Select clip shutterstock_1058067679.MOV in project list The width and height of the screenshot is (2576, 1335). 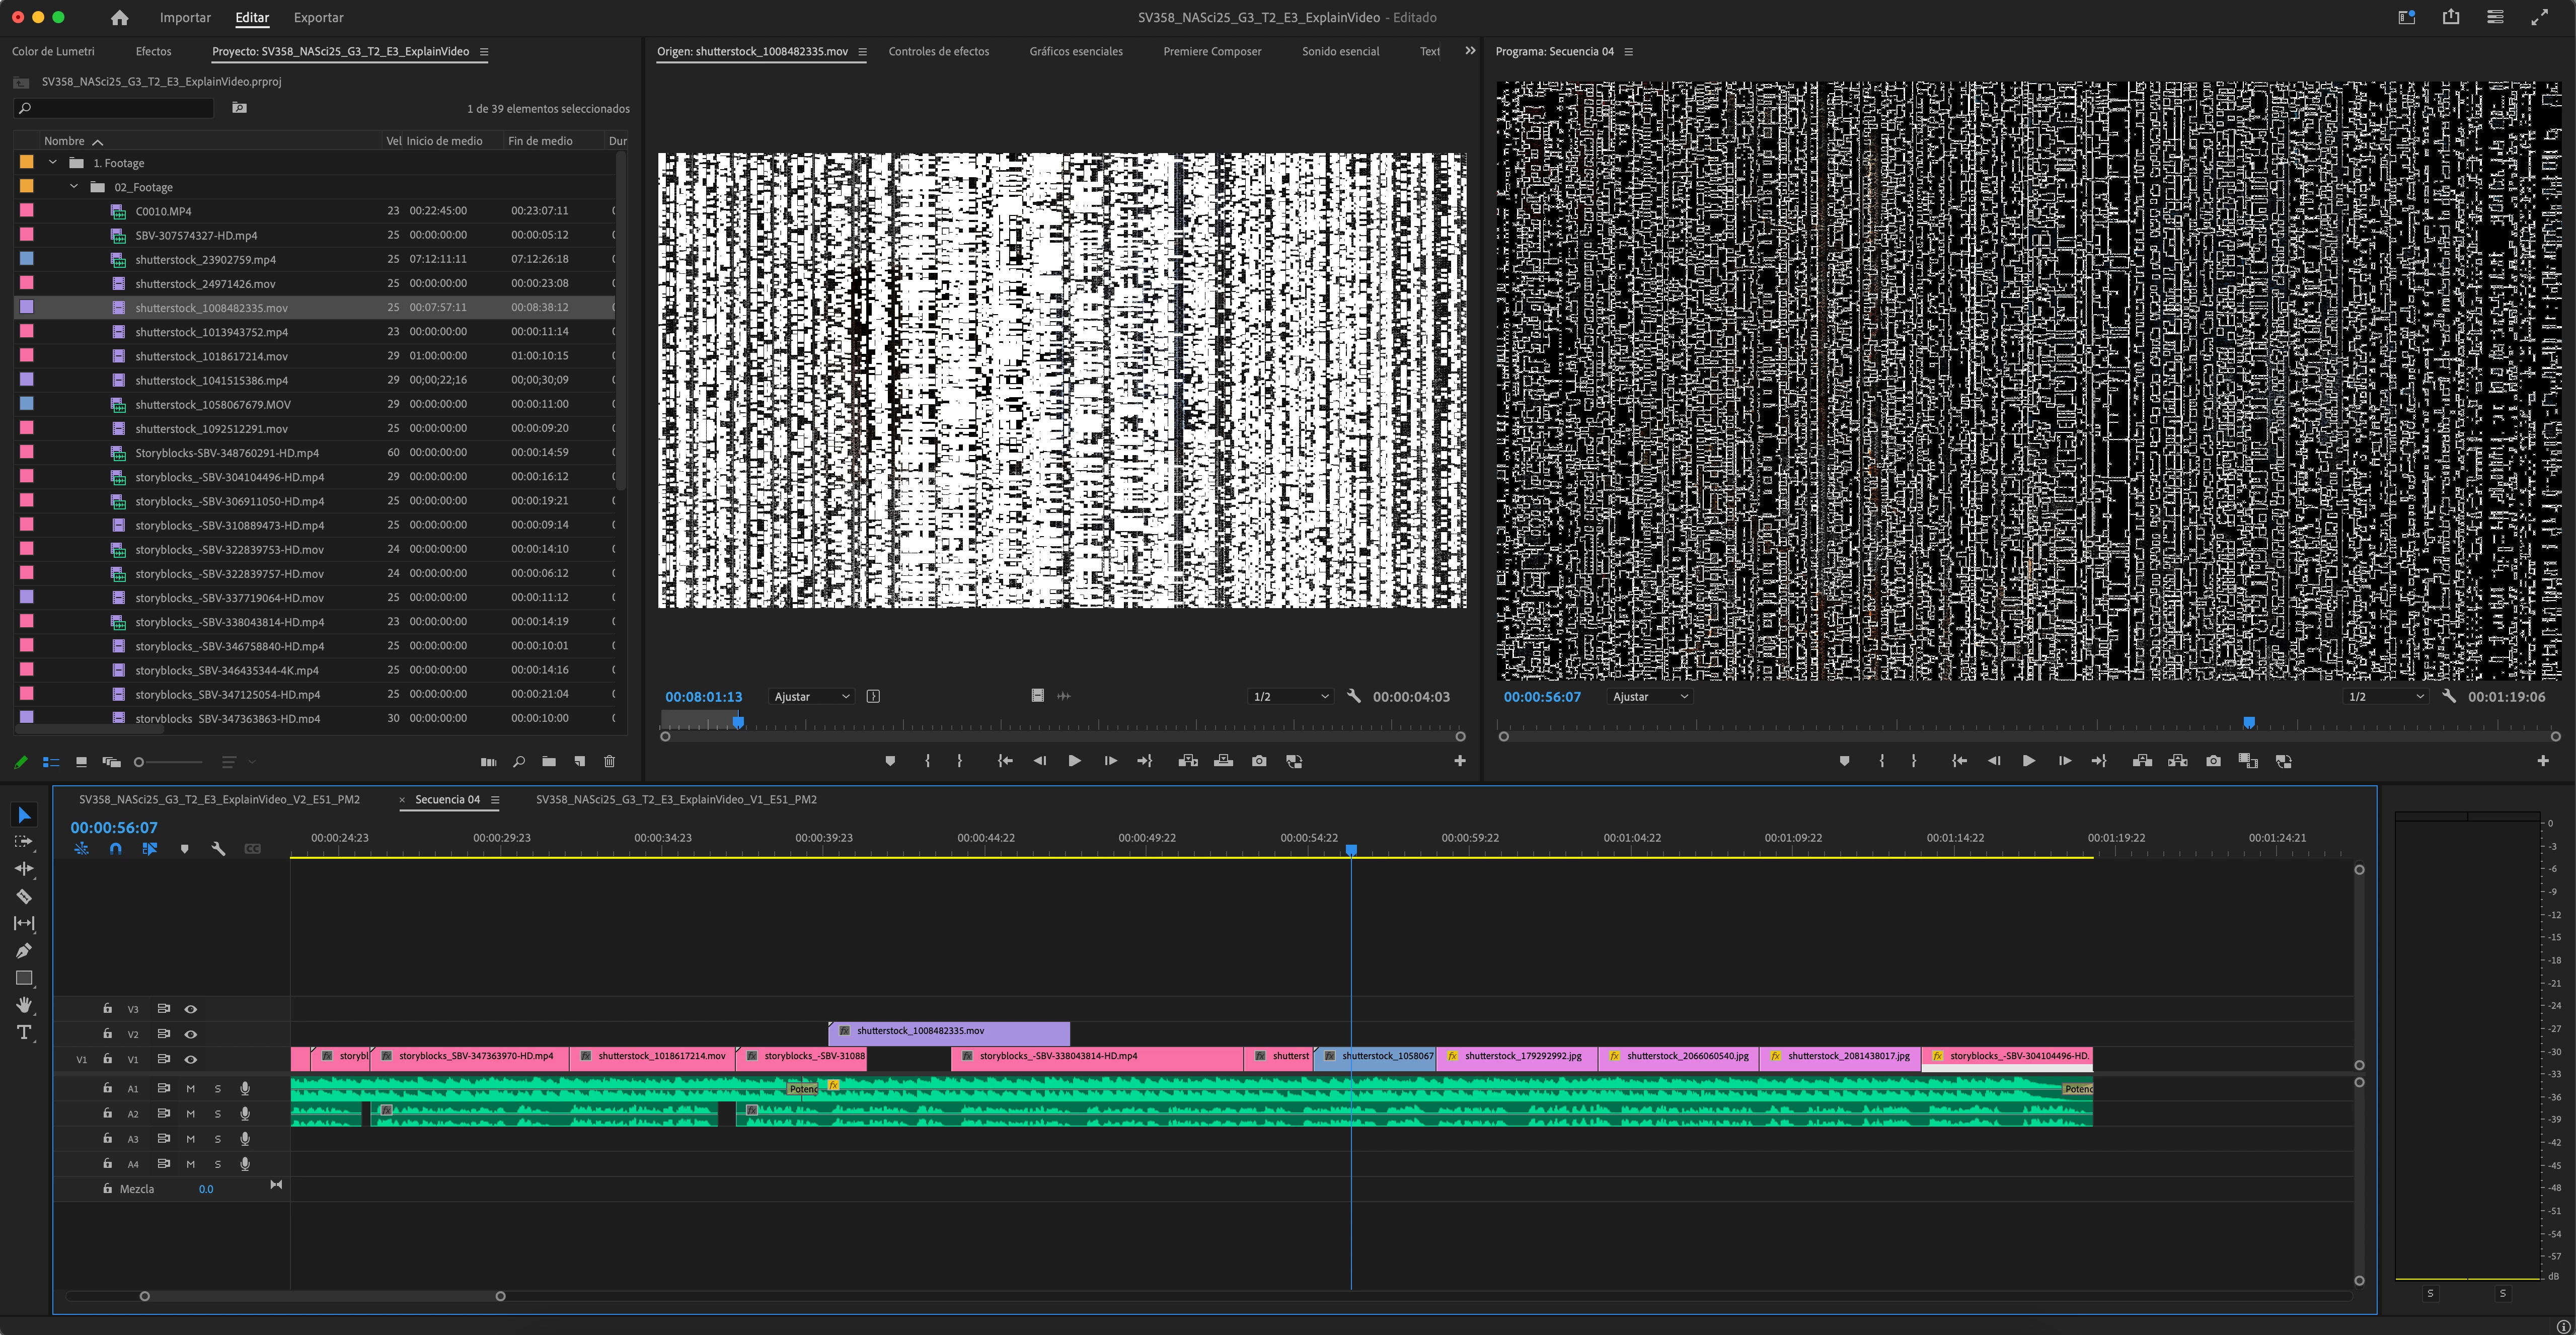(x=212, y=404)
